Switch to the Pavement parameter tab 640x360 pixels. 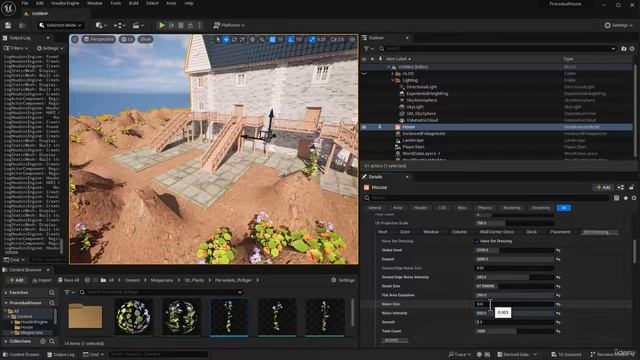[x=560, y=232]
